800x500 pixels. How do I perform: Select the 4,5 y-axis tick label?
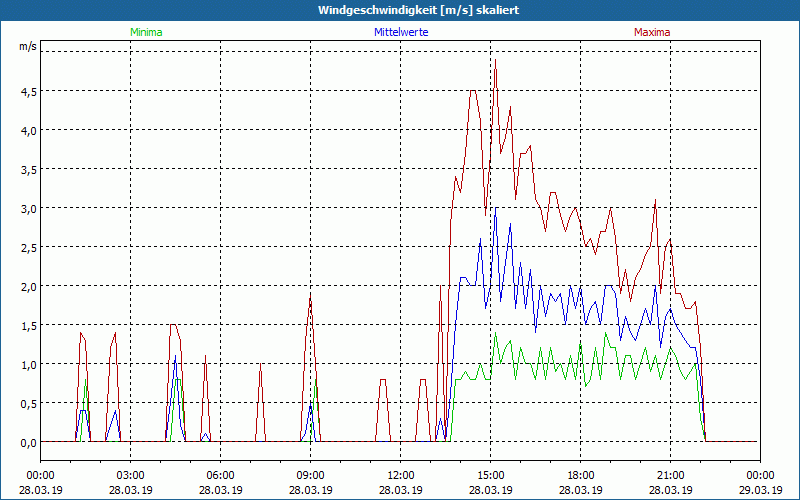coord(29,91)
